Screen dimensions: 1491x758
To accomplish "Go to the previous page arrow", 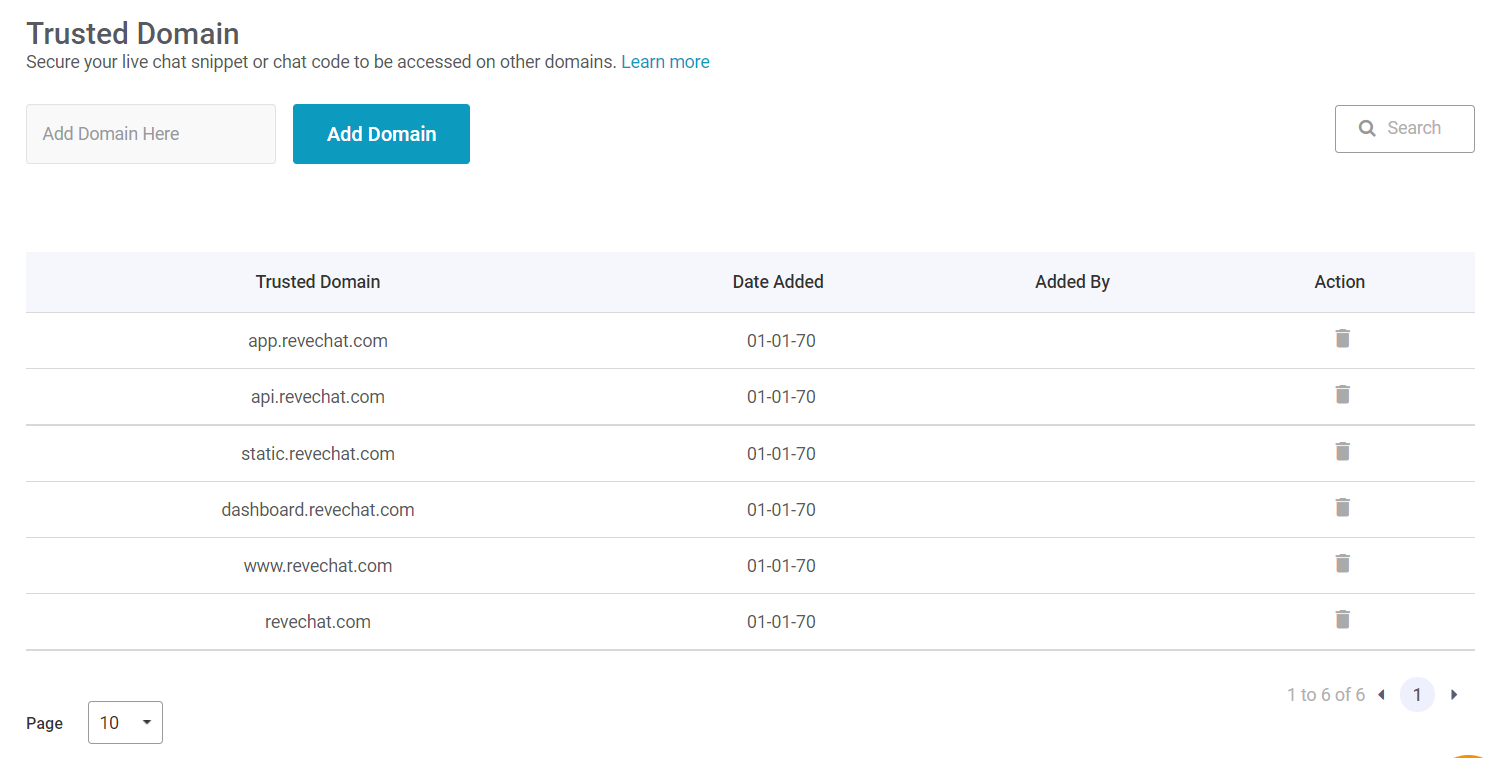I will [1381, 694].
